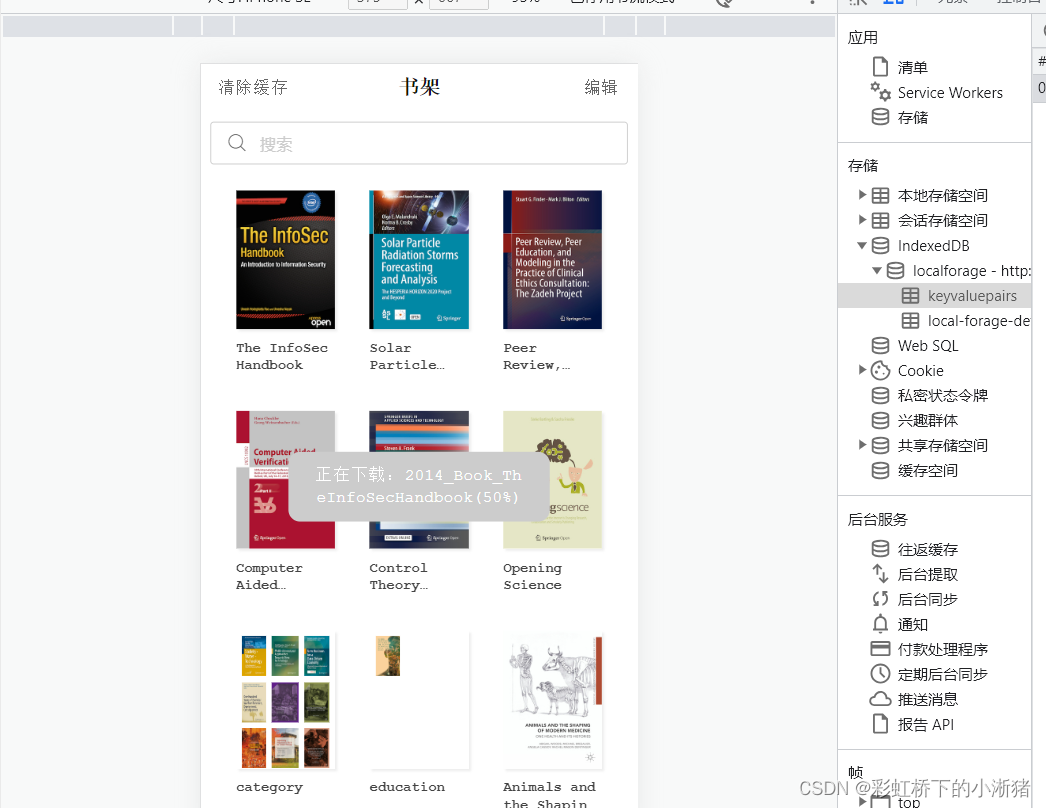Click the 存储 database icon under 应用
Image resolution: width=1046 pixels, height=808 pixels.
(x=880, y=117)
